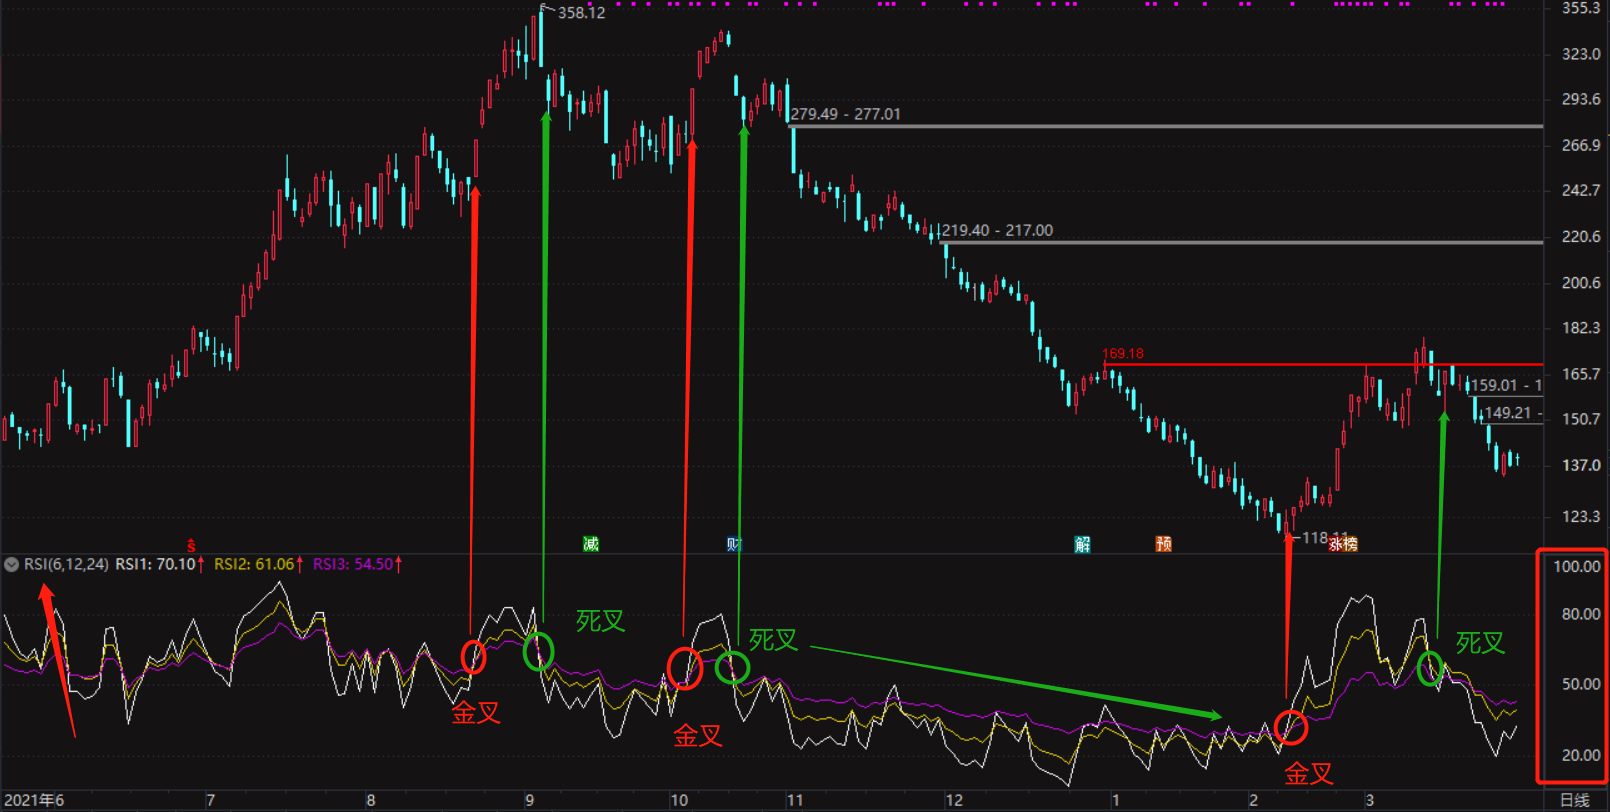Click the 358.12 high price label
This screenshot has width=1610, height=812.
(581, 13)
